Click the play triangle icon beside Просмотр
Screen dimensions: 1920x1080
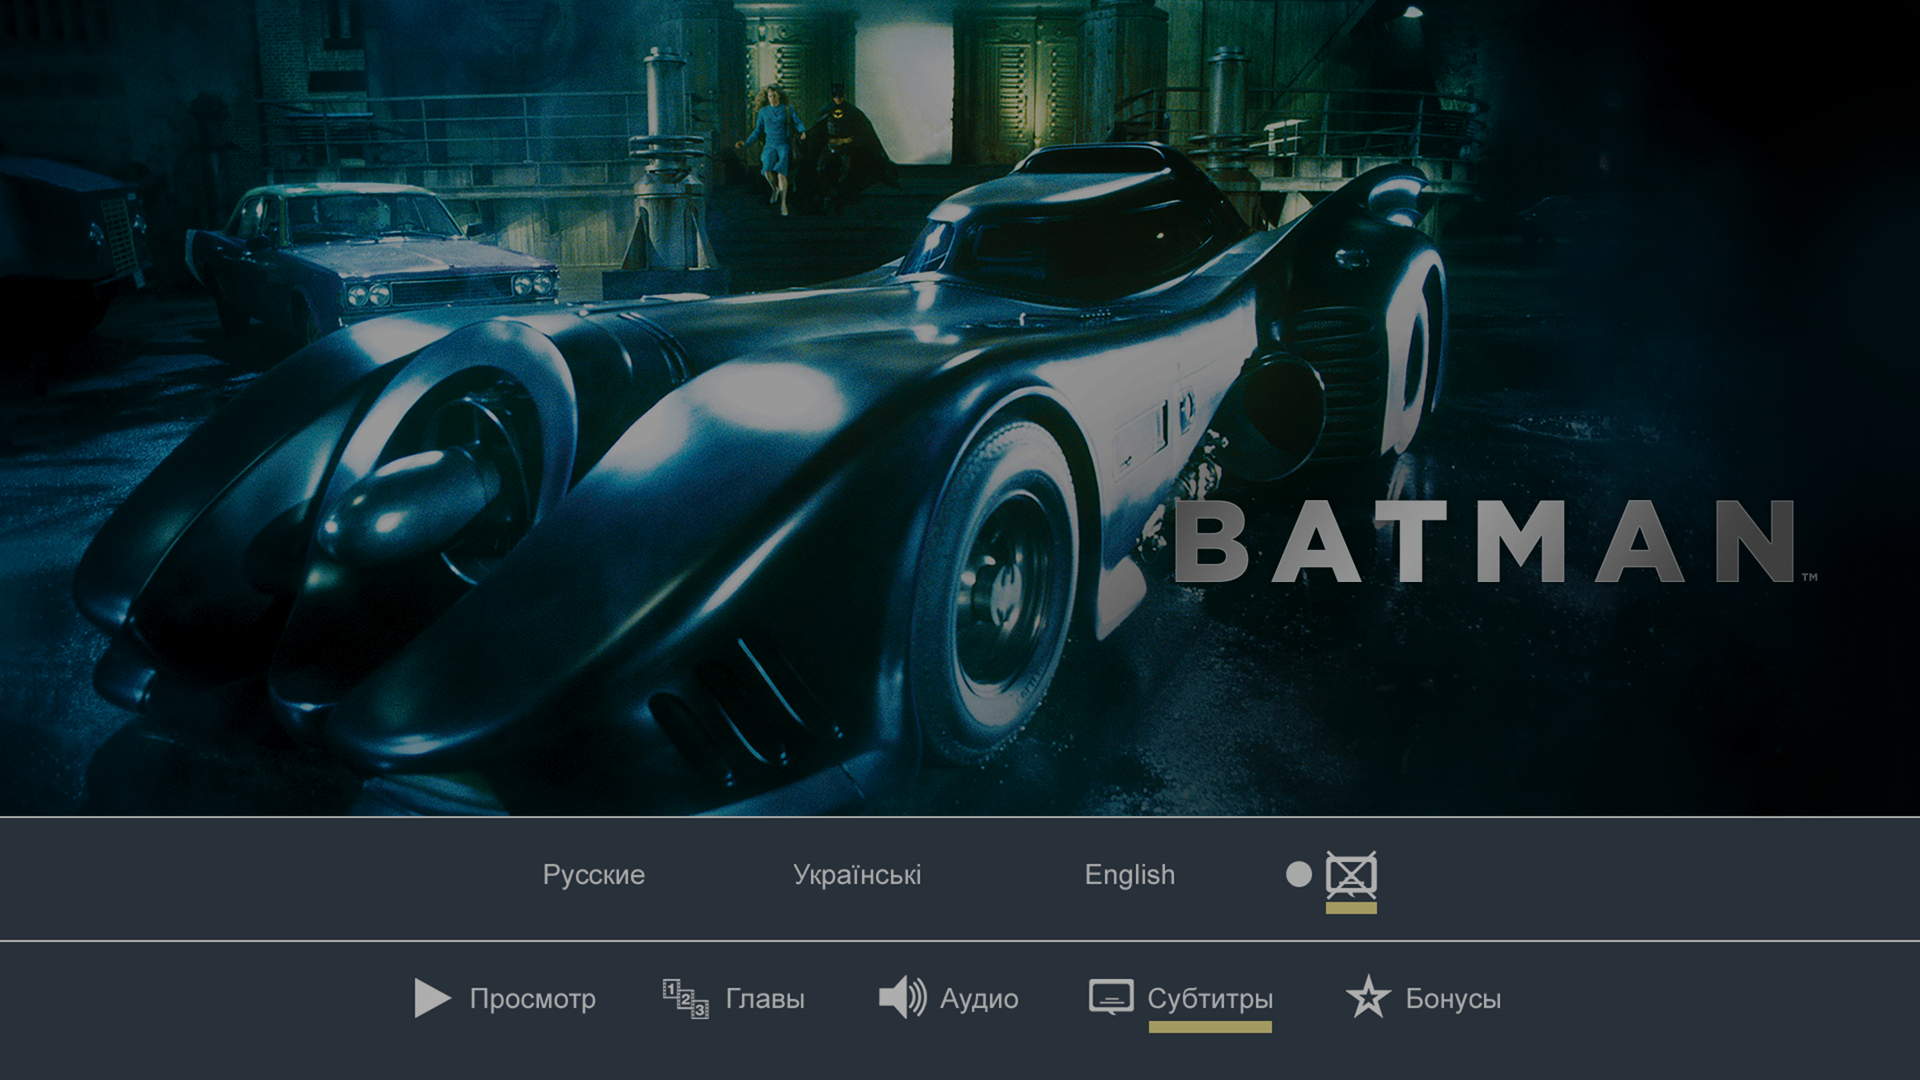(432, 998)
